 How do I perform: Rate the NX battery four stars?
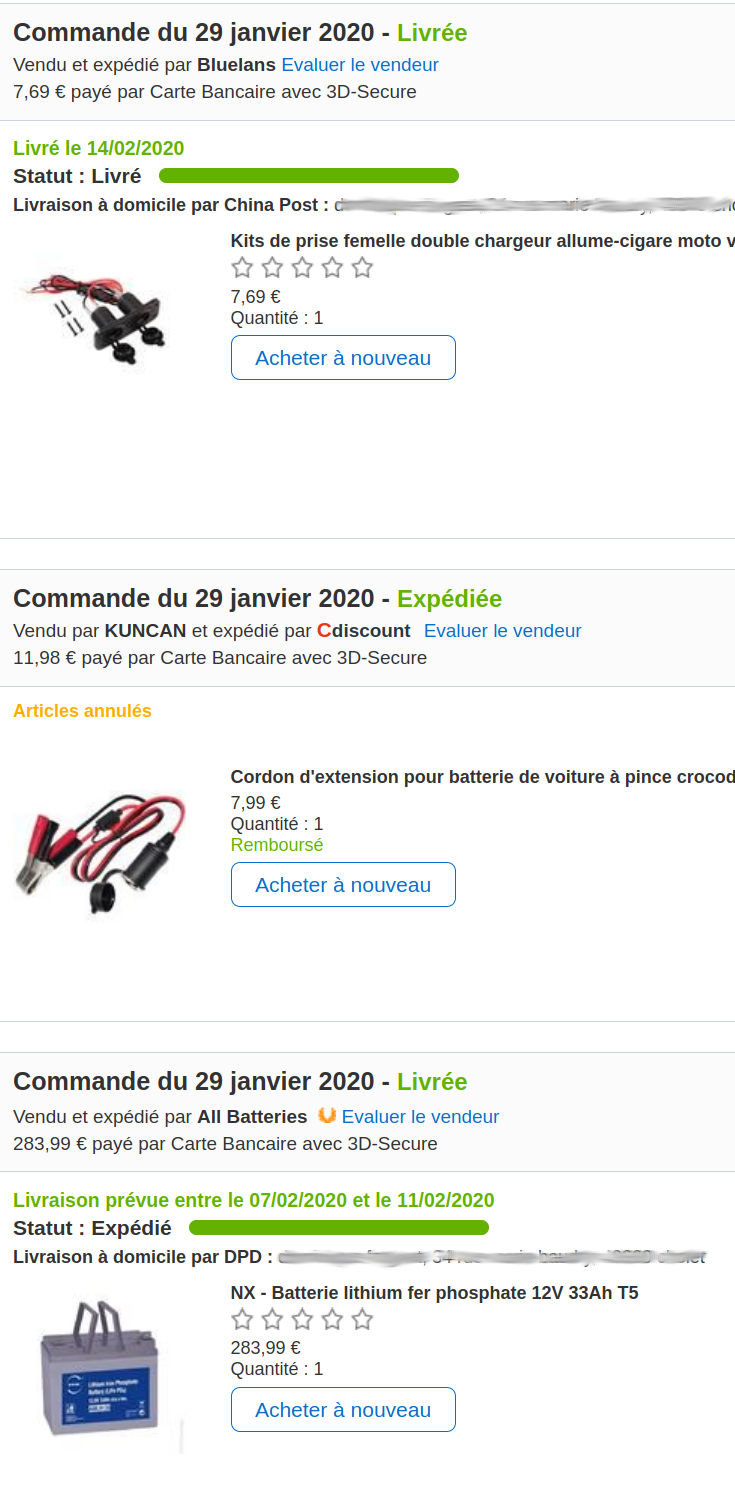(x=332, y=1320)
